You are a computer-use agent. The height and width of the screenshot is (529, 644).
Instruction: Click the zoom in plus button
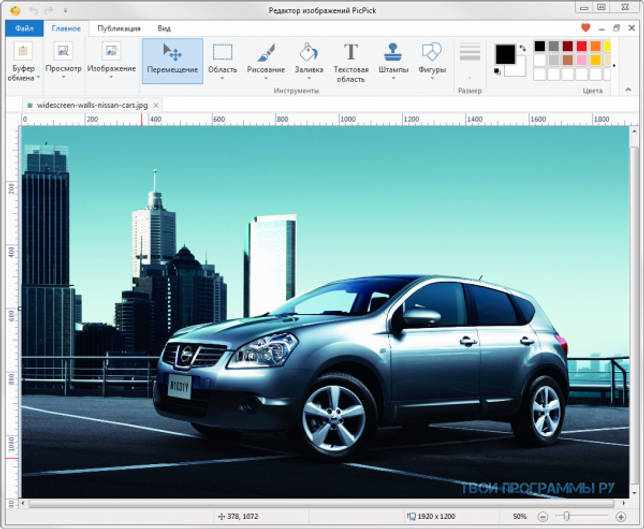pos(621,517)
